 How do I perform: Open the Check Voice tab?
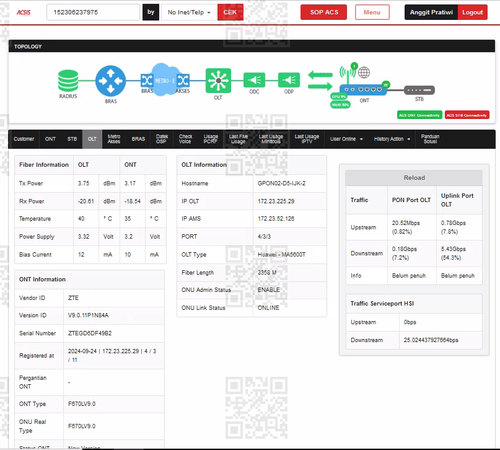pos(185,139)
